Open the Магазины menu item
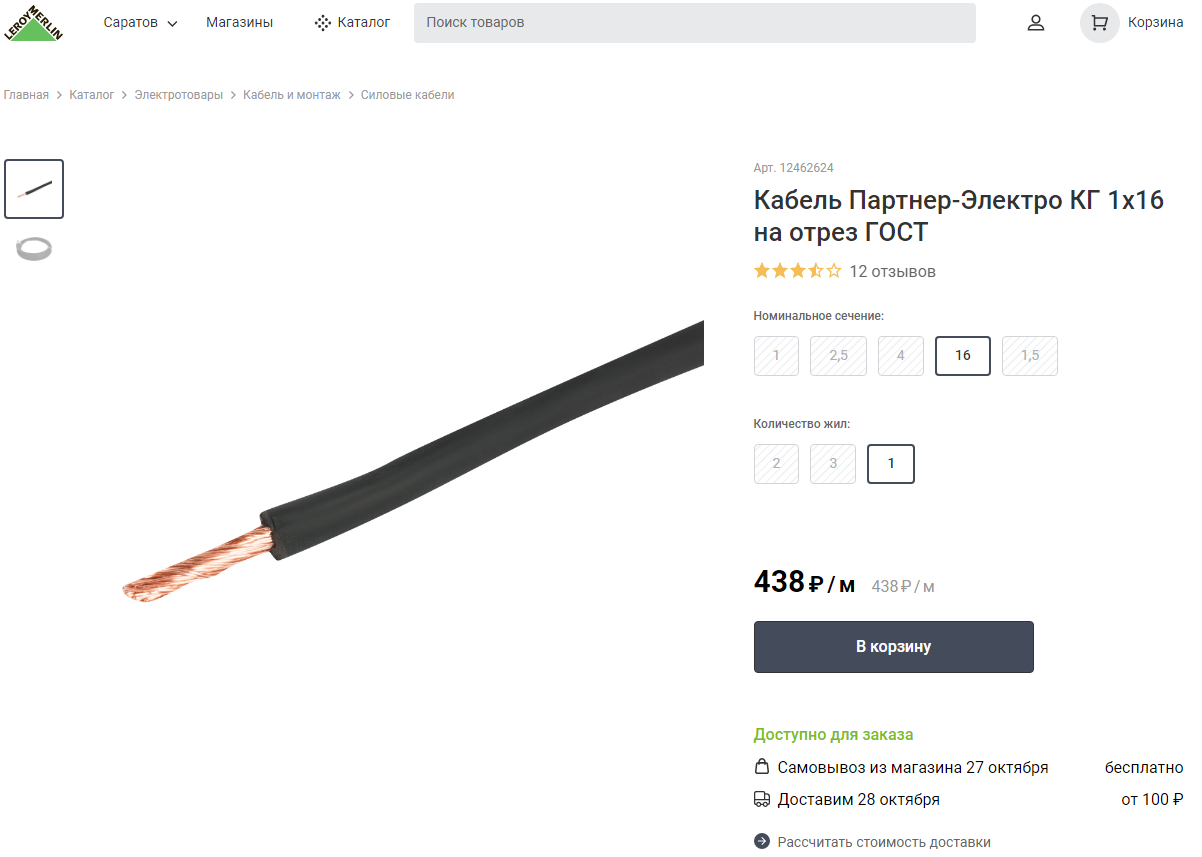The width and height of the screenshot is (1202, 857). (239, 23)
